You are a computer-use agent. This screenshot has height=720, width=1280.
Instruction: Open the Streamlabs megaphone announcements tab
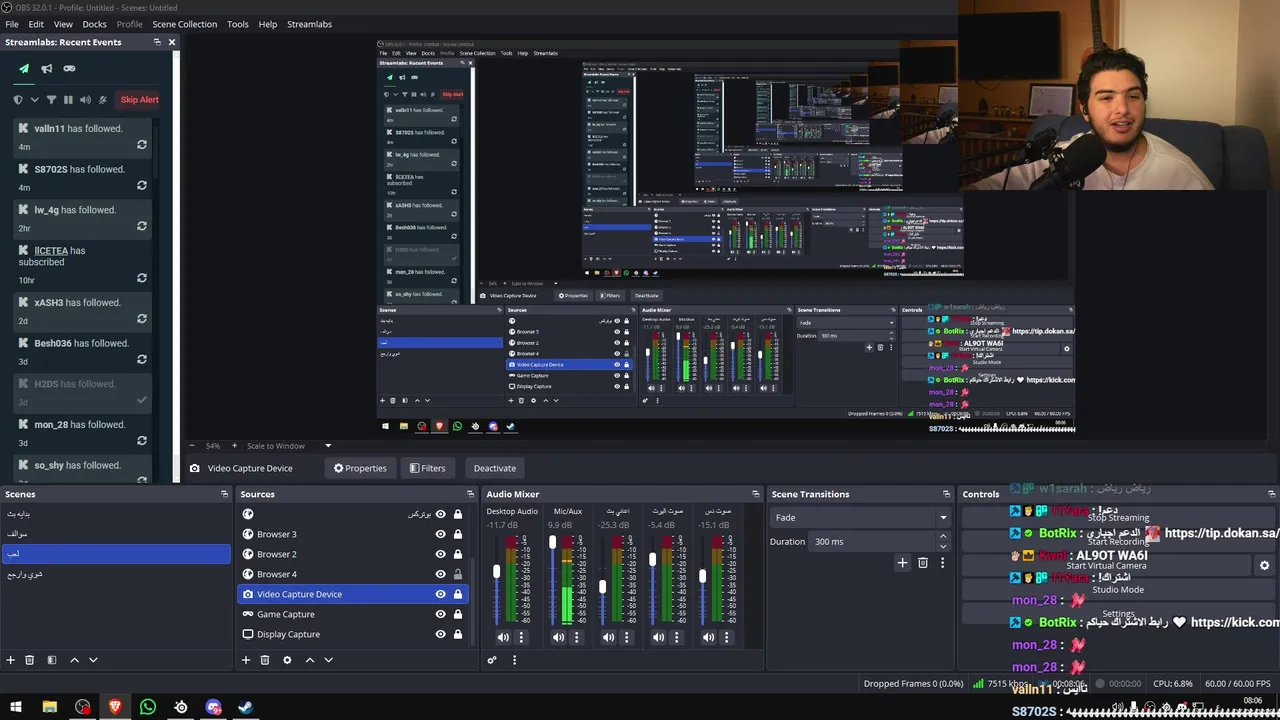click(46, 69)
